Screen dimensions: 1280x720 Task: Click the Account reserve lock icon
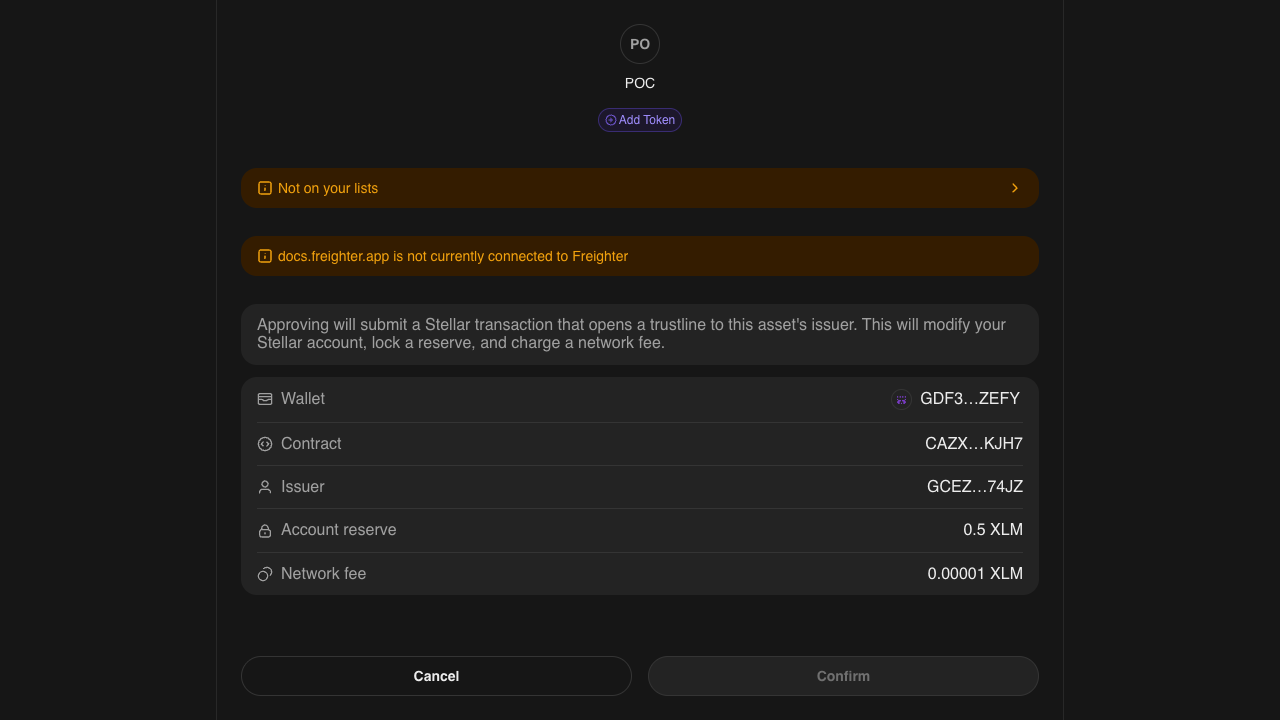(265, 530)
